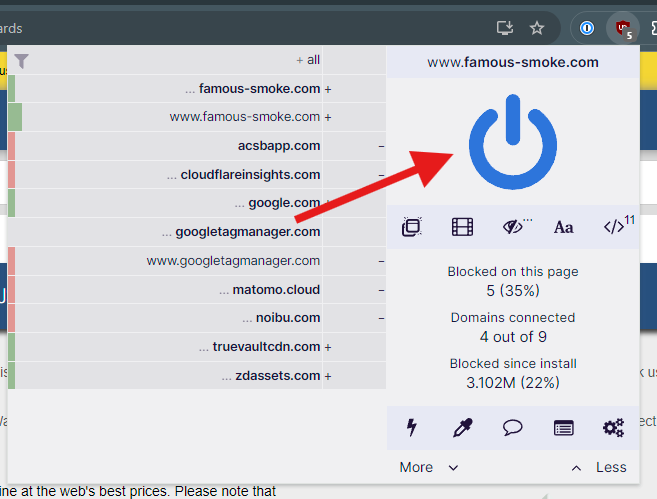Screen dimensions: 657x499
Task: Click the disable JavaScript code-brackets icon
Action: pyautogui.click(x=614, y=227)
